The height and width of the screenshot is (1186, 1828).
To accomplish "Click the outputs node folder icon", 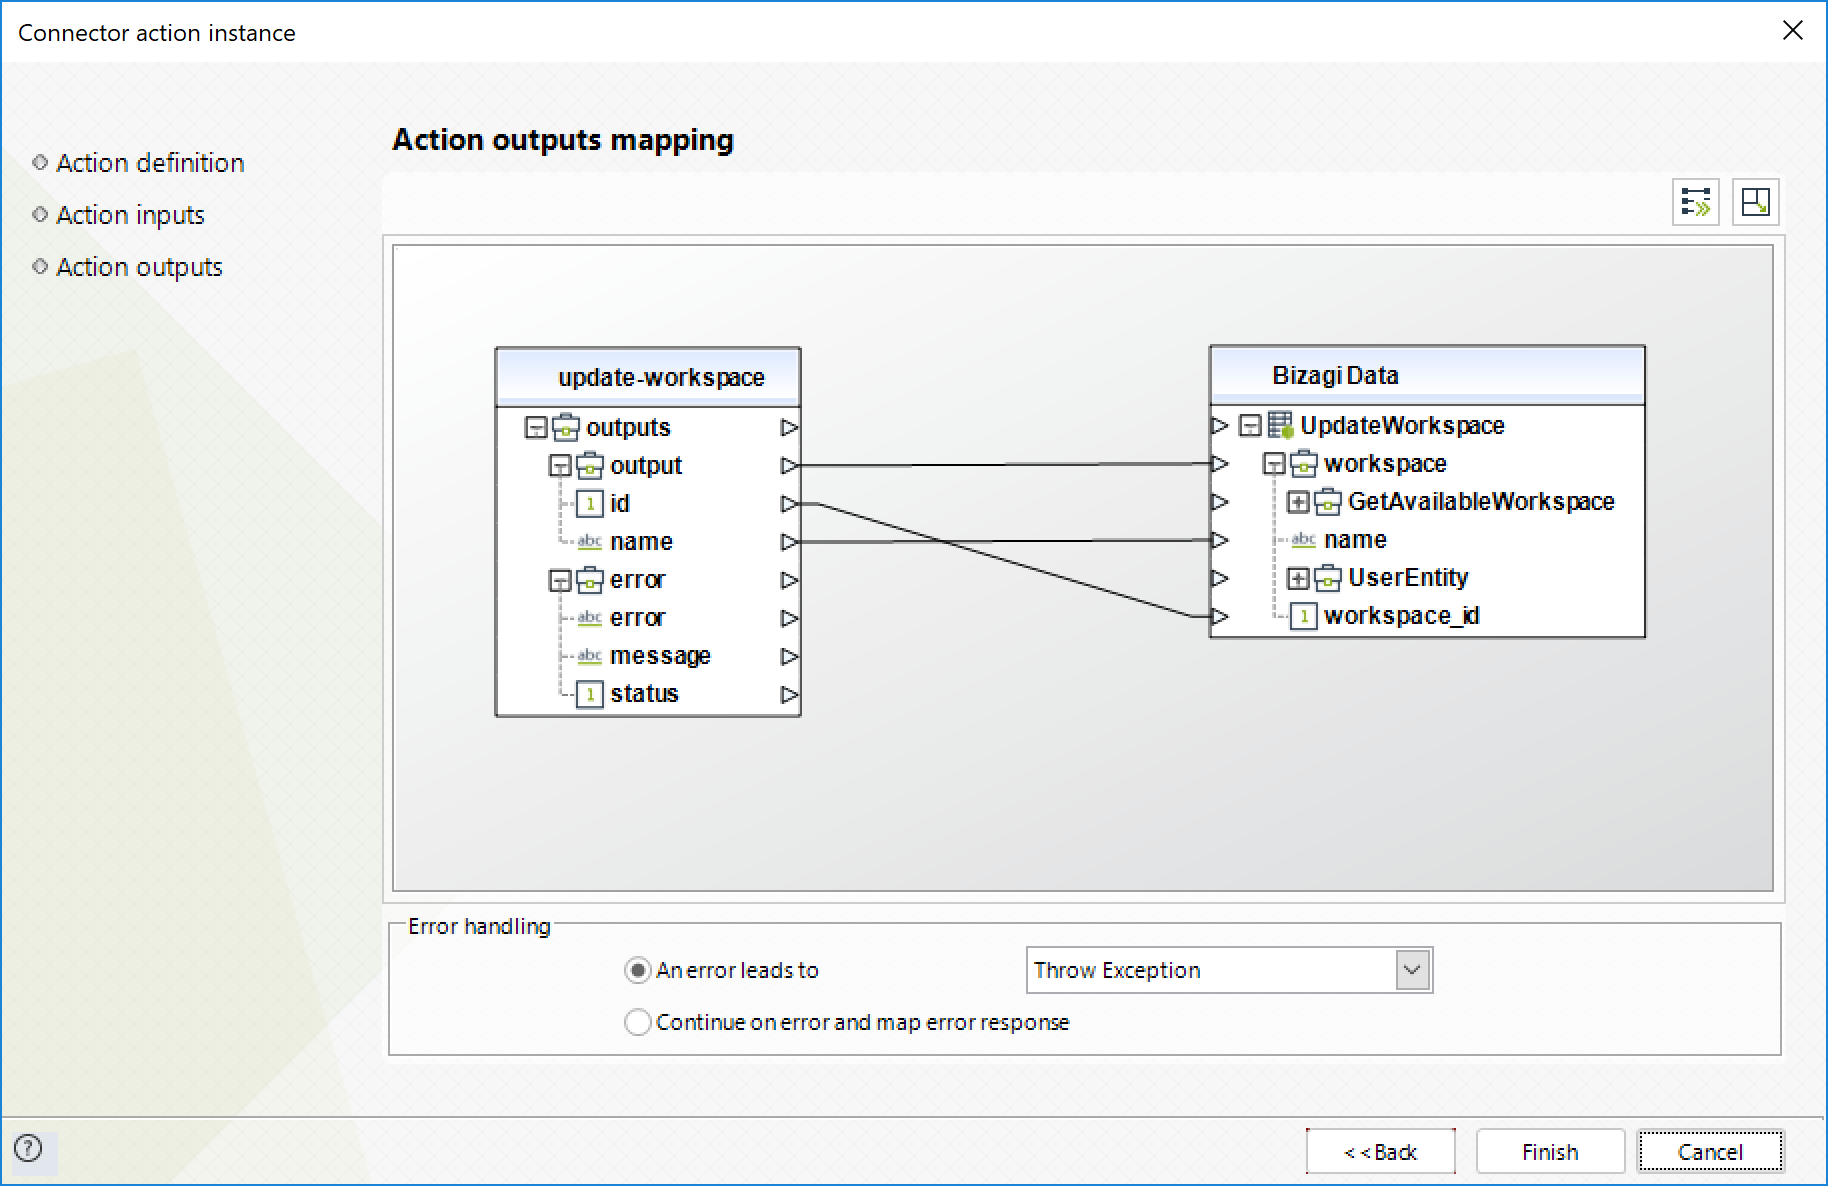I will 566,427.
